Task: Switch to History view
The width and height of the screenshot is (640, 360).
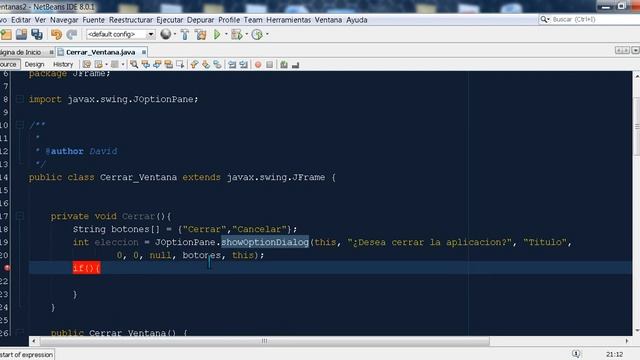Action: 63,64
